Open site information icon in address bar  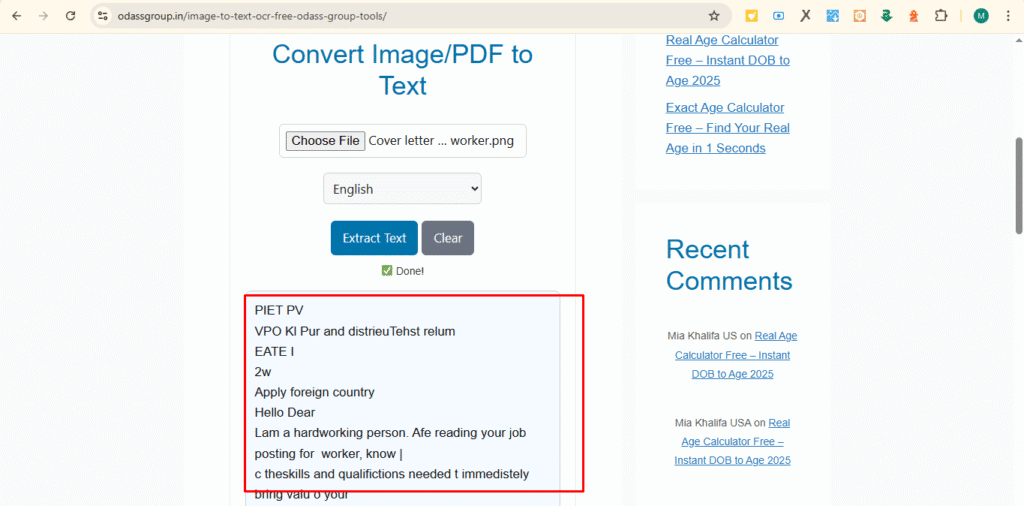[x=102, y=16]
